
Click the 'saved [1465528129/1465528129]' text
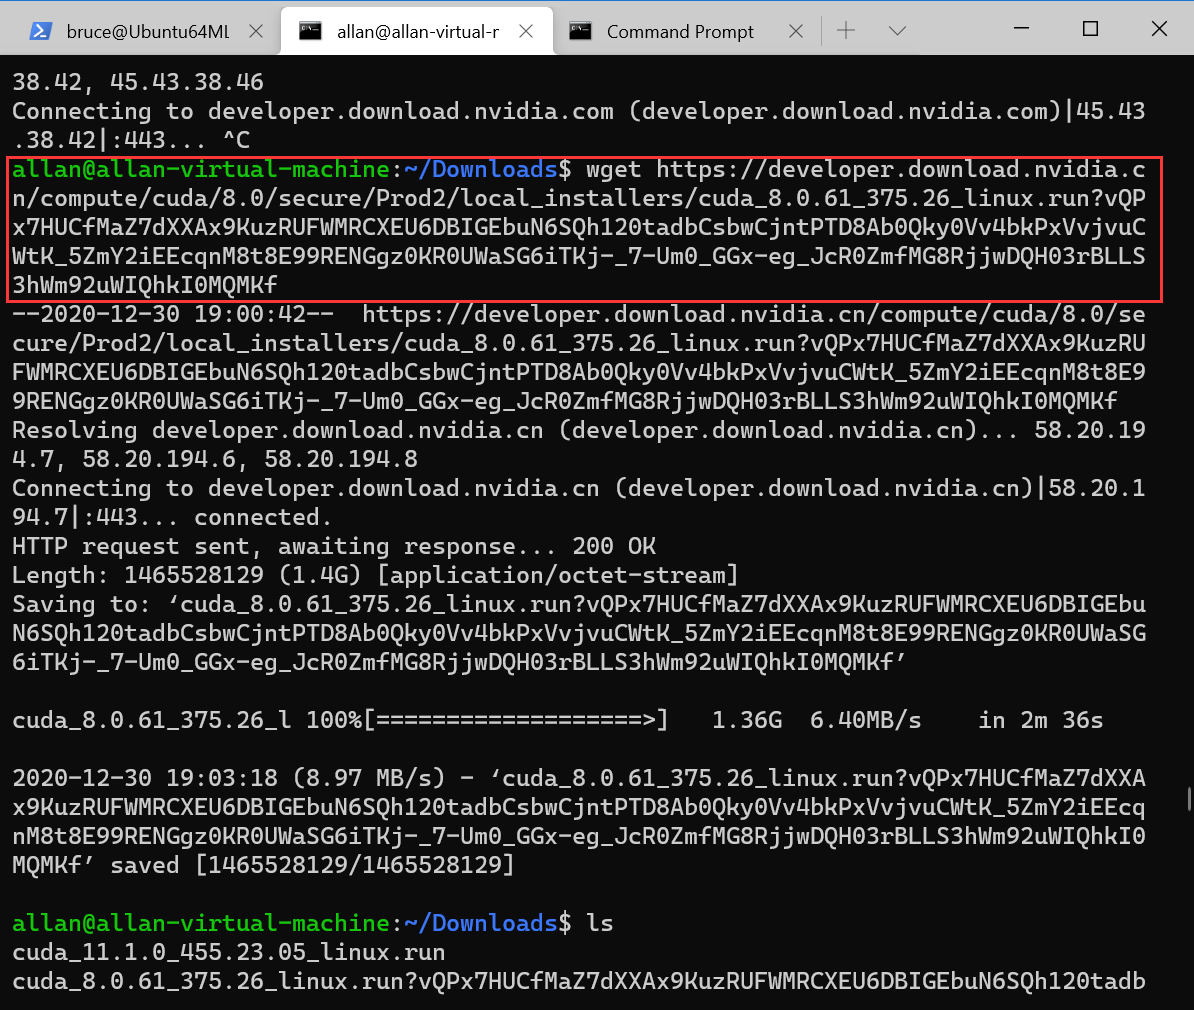(x=312, y=865)
